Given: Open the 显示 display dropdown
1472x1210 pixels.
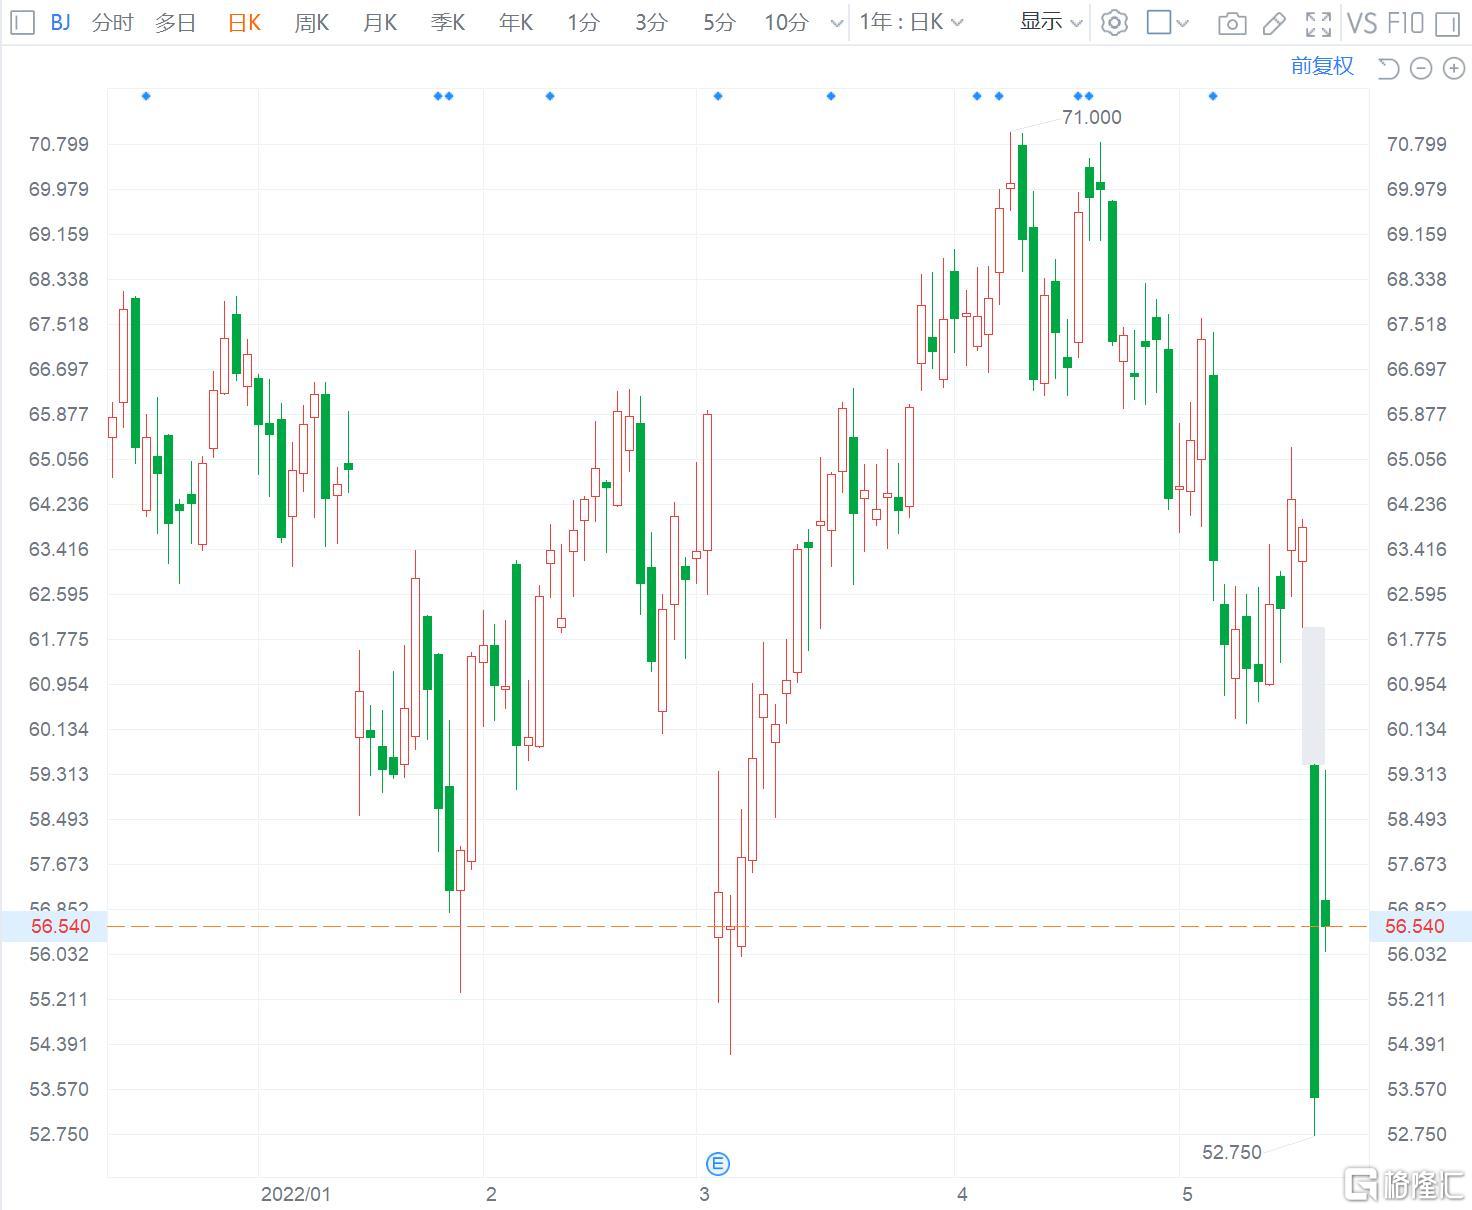Looking at the screenshot, I should click(1051, 22).
